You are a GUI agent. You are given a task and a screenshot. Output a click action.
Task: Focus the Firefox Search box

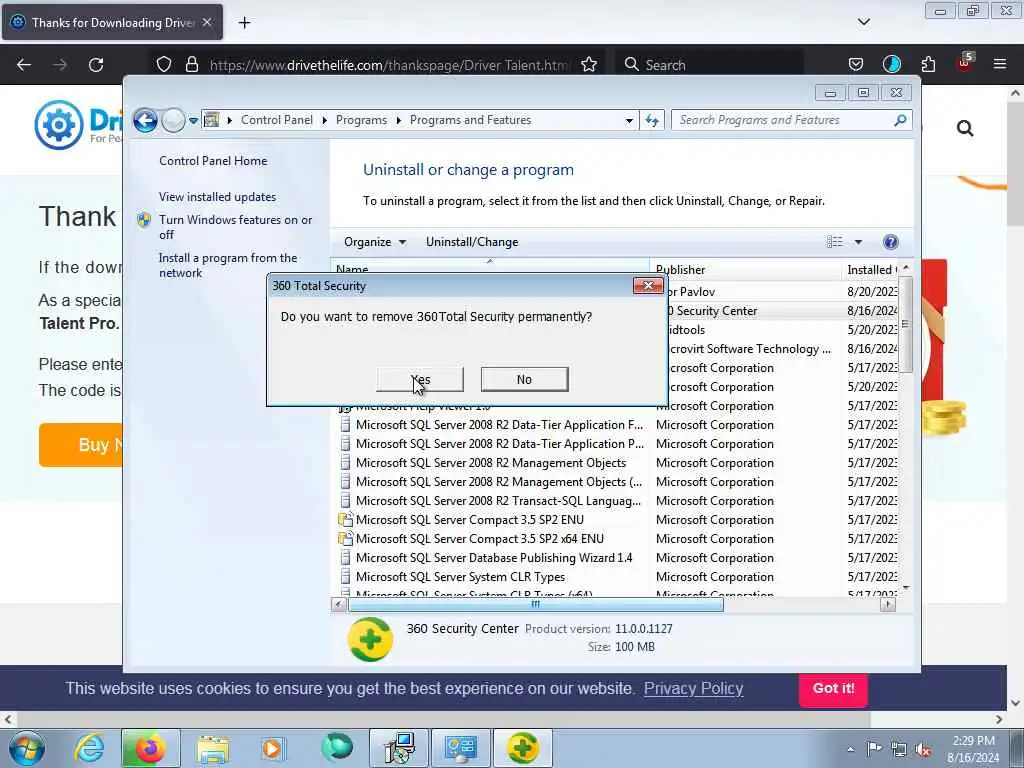click(709, 65)
